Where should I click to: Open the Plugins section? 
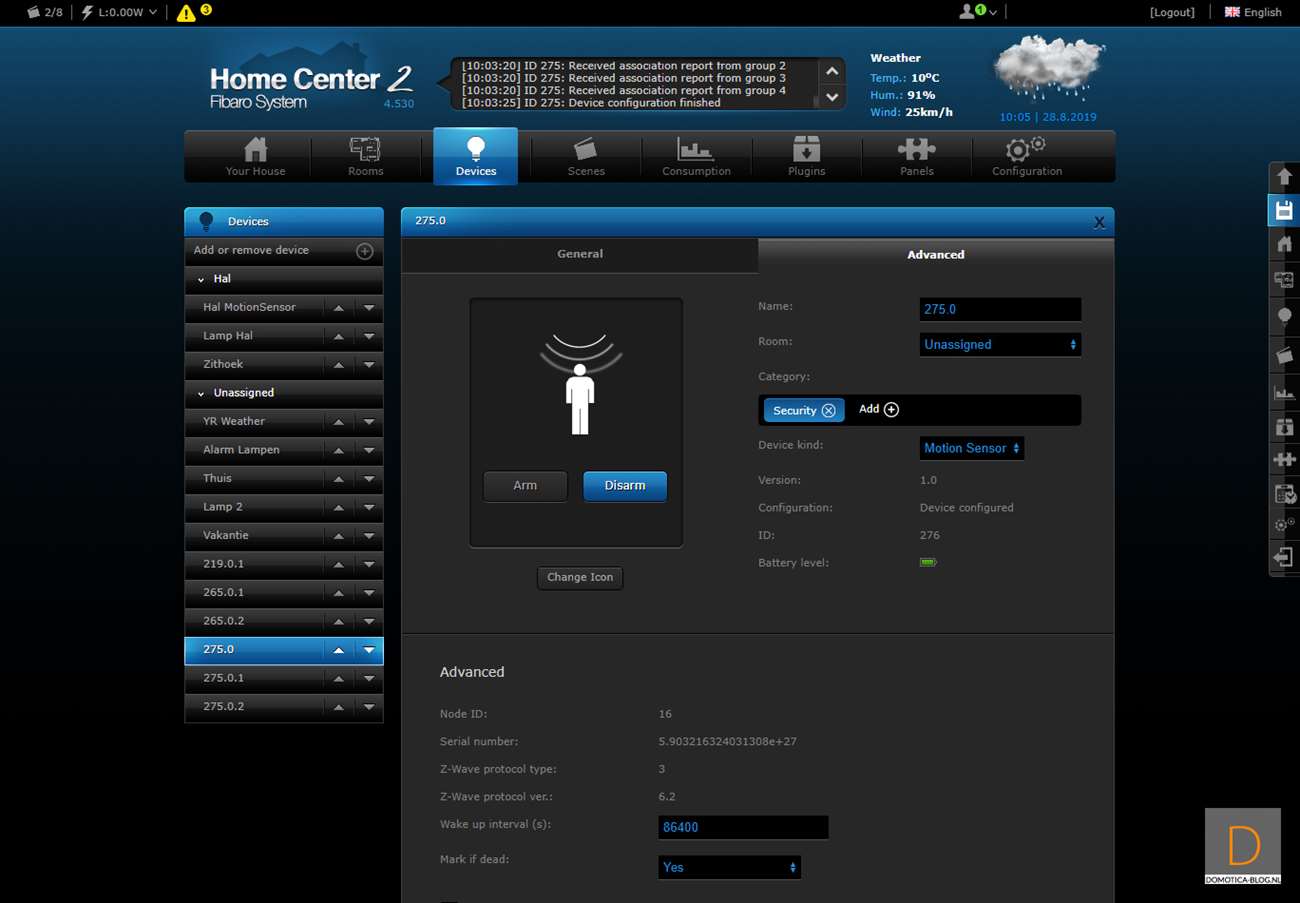(806, 157)
